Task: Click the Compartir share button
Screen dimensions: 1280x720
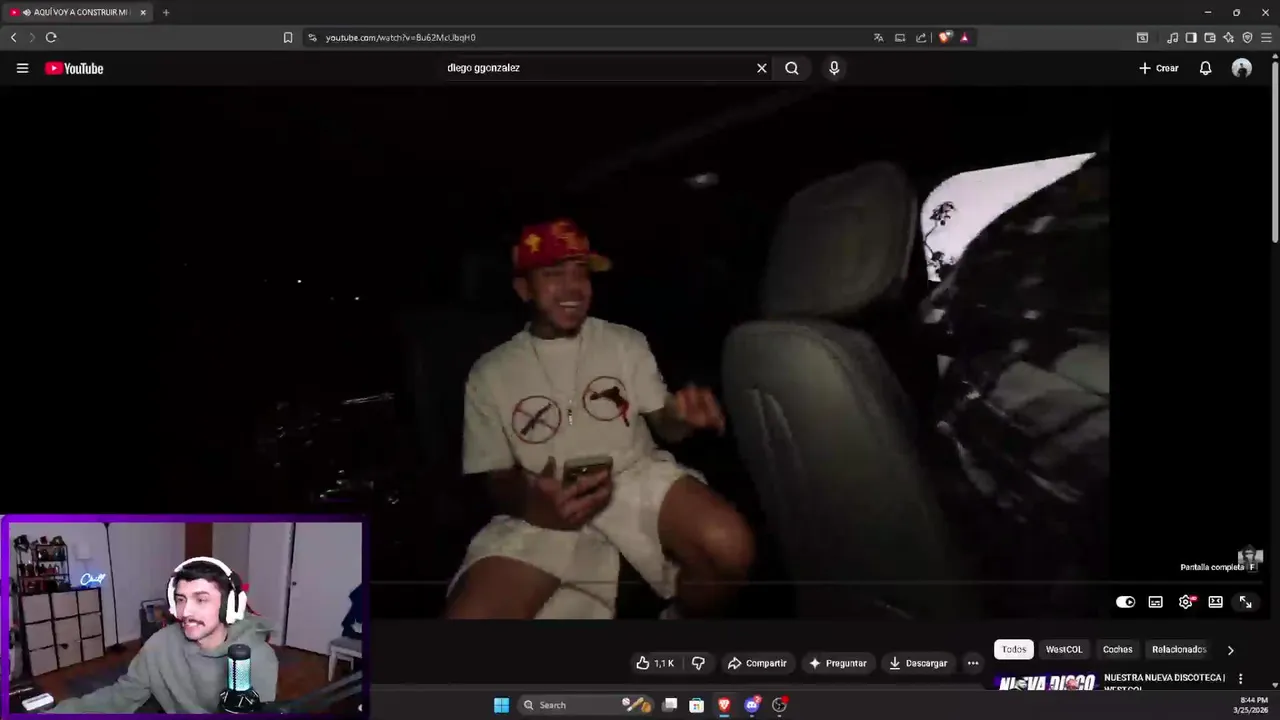Action: click(757, 663)
